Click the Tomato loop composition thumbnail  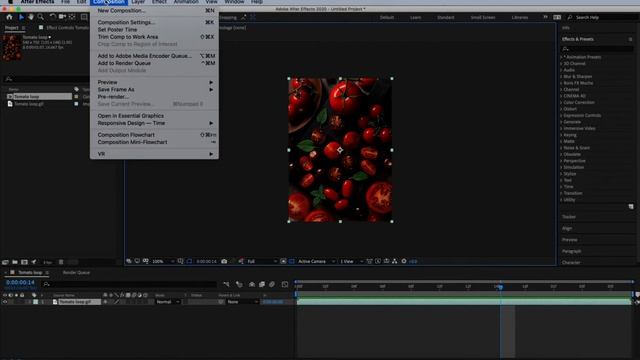tap(11, 47)
